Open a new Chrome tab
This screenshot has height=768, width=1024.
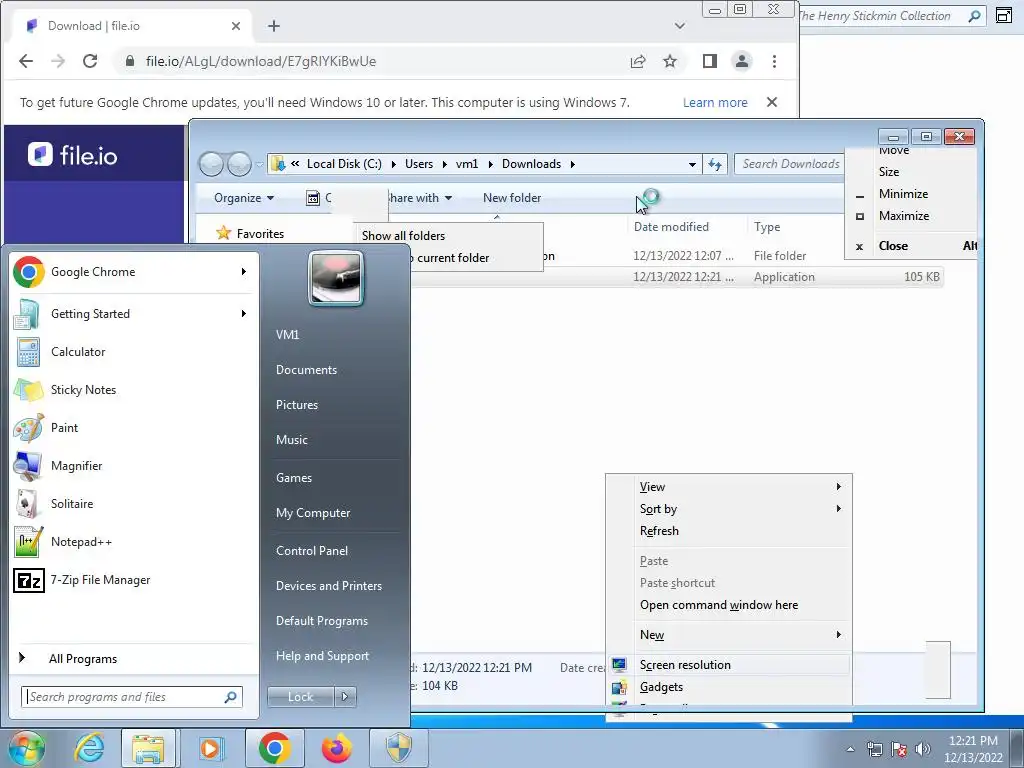(x=274, y=26)
